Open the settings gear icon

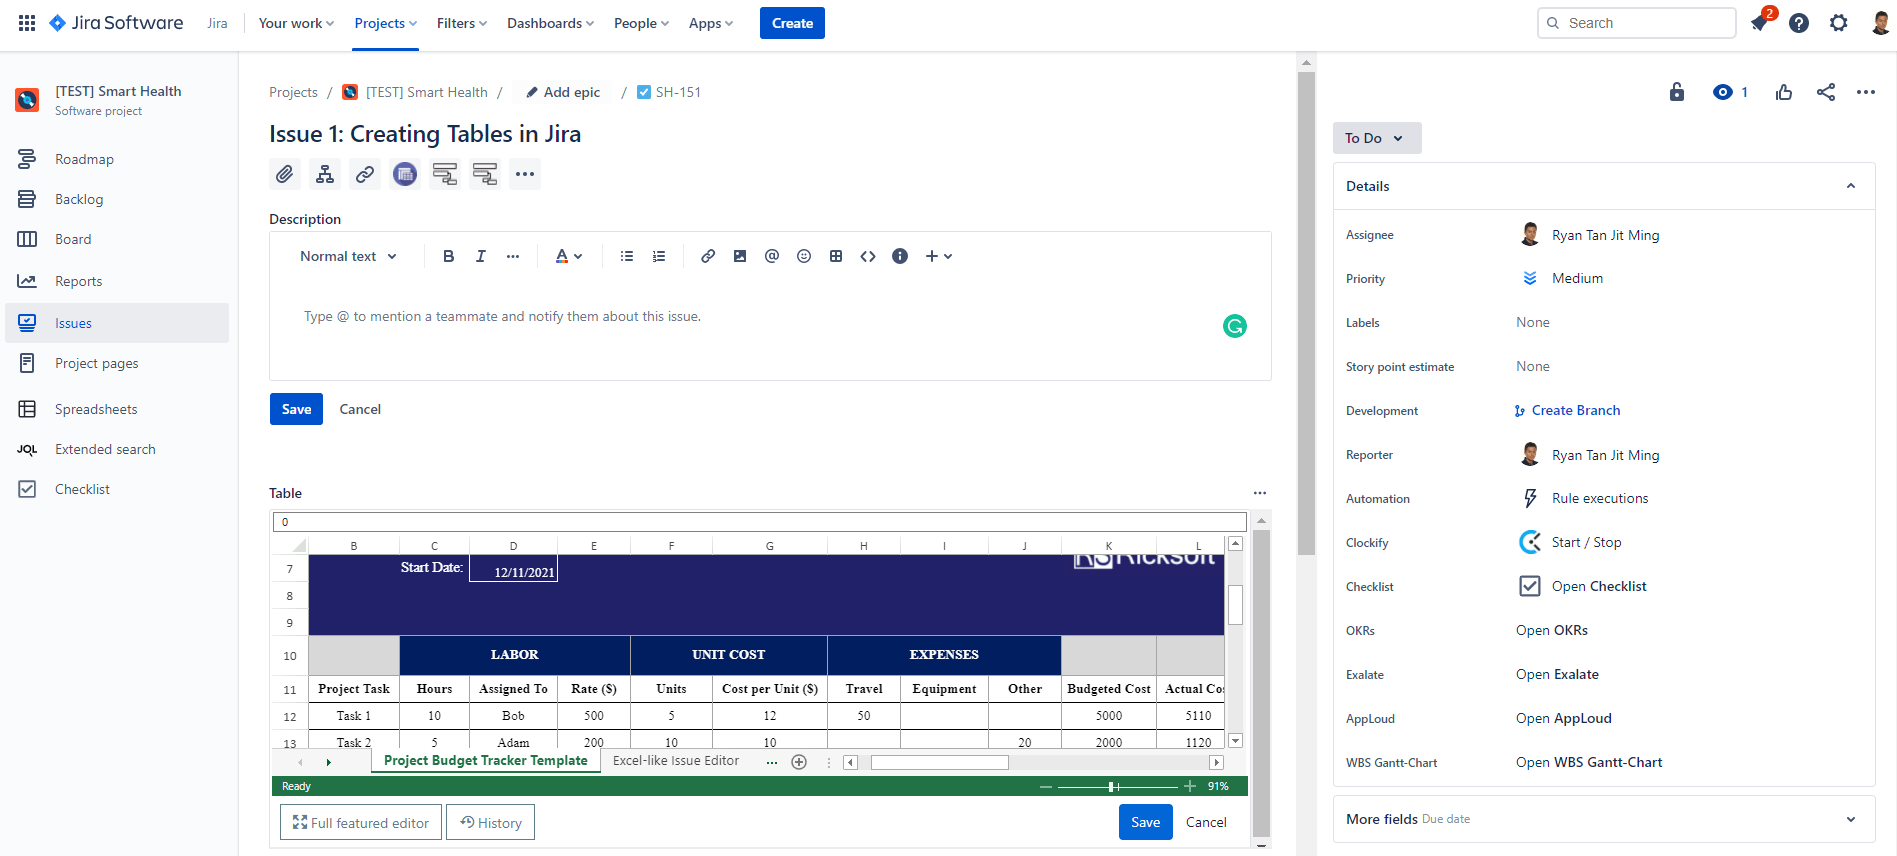point(1839,23)
